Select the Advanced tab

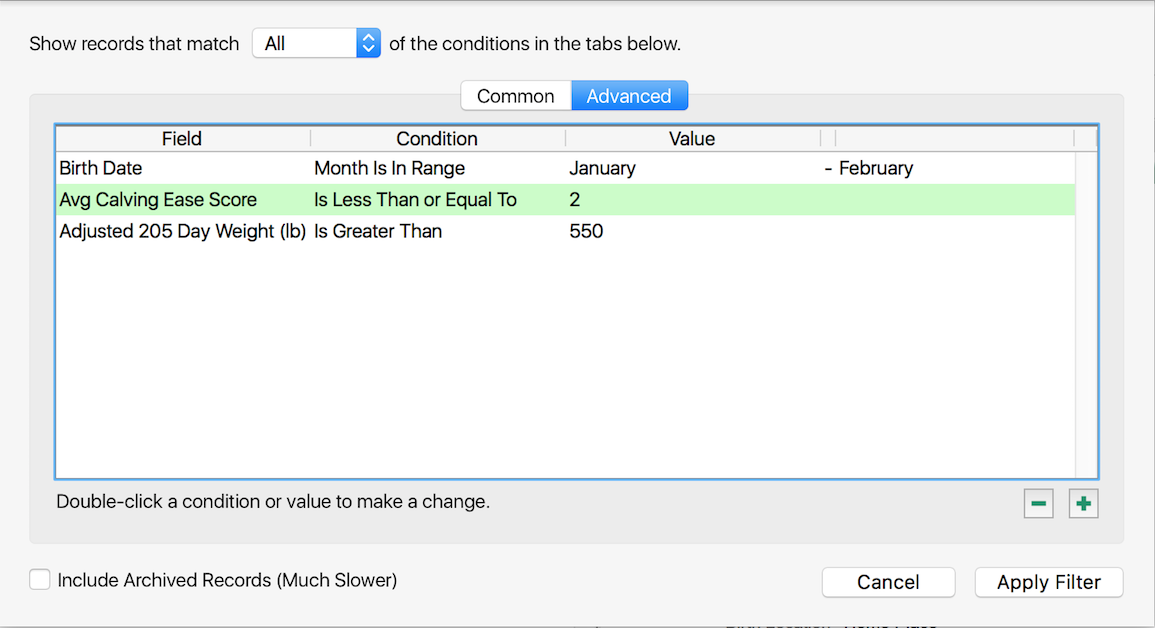(629, 96)
